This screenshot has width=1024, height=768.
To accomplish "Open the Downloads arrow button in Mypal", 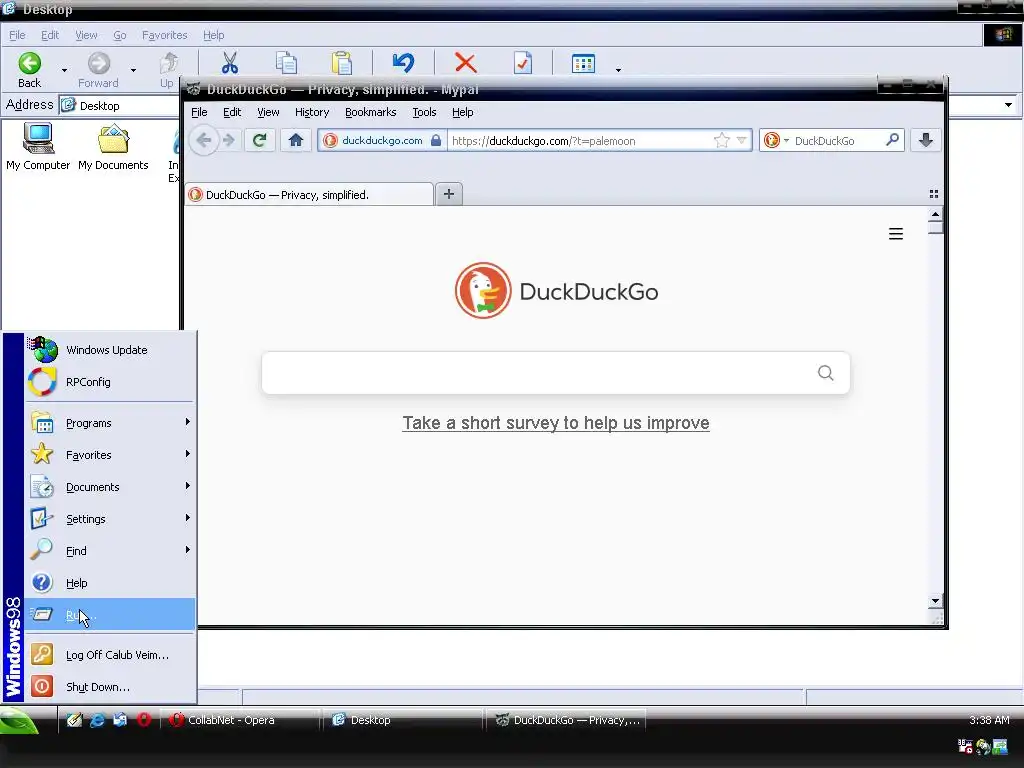I will coord(925,140).
